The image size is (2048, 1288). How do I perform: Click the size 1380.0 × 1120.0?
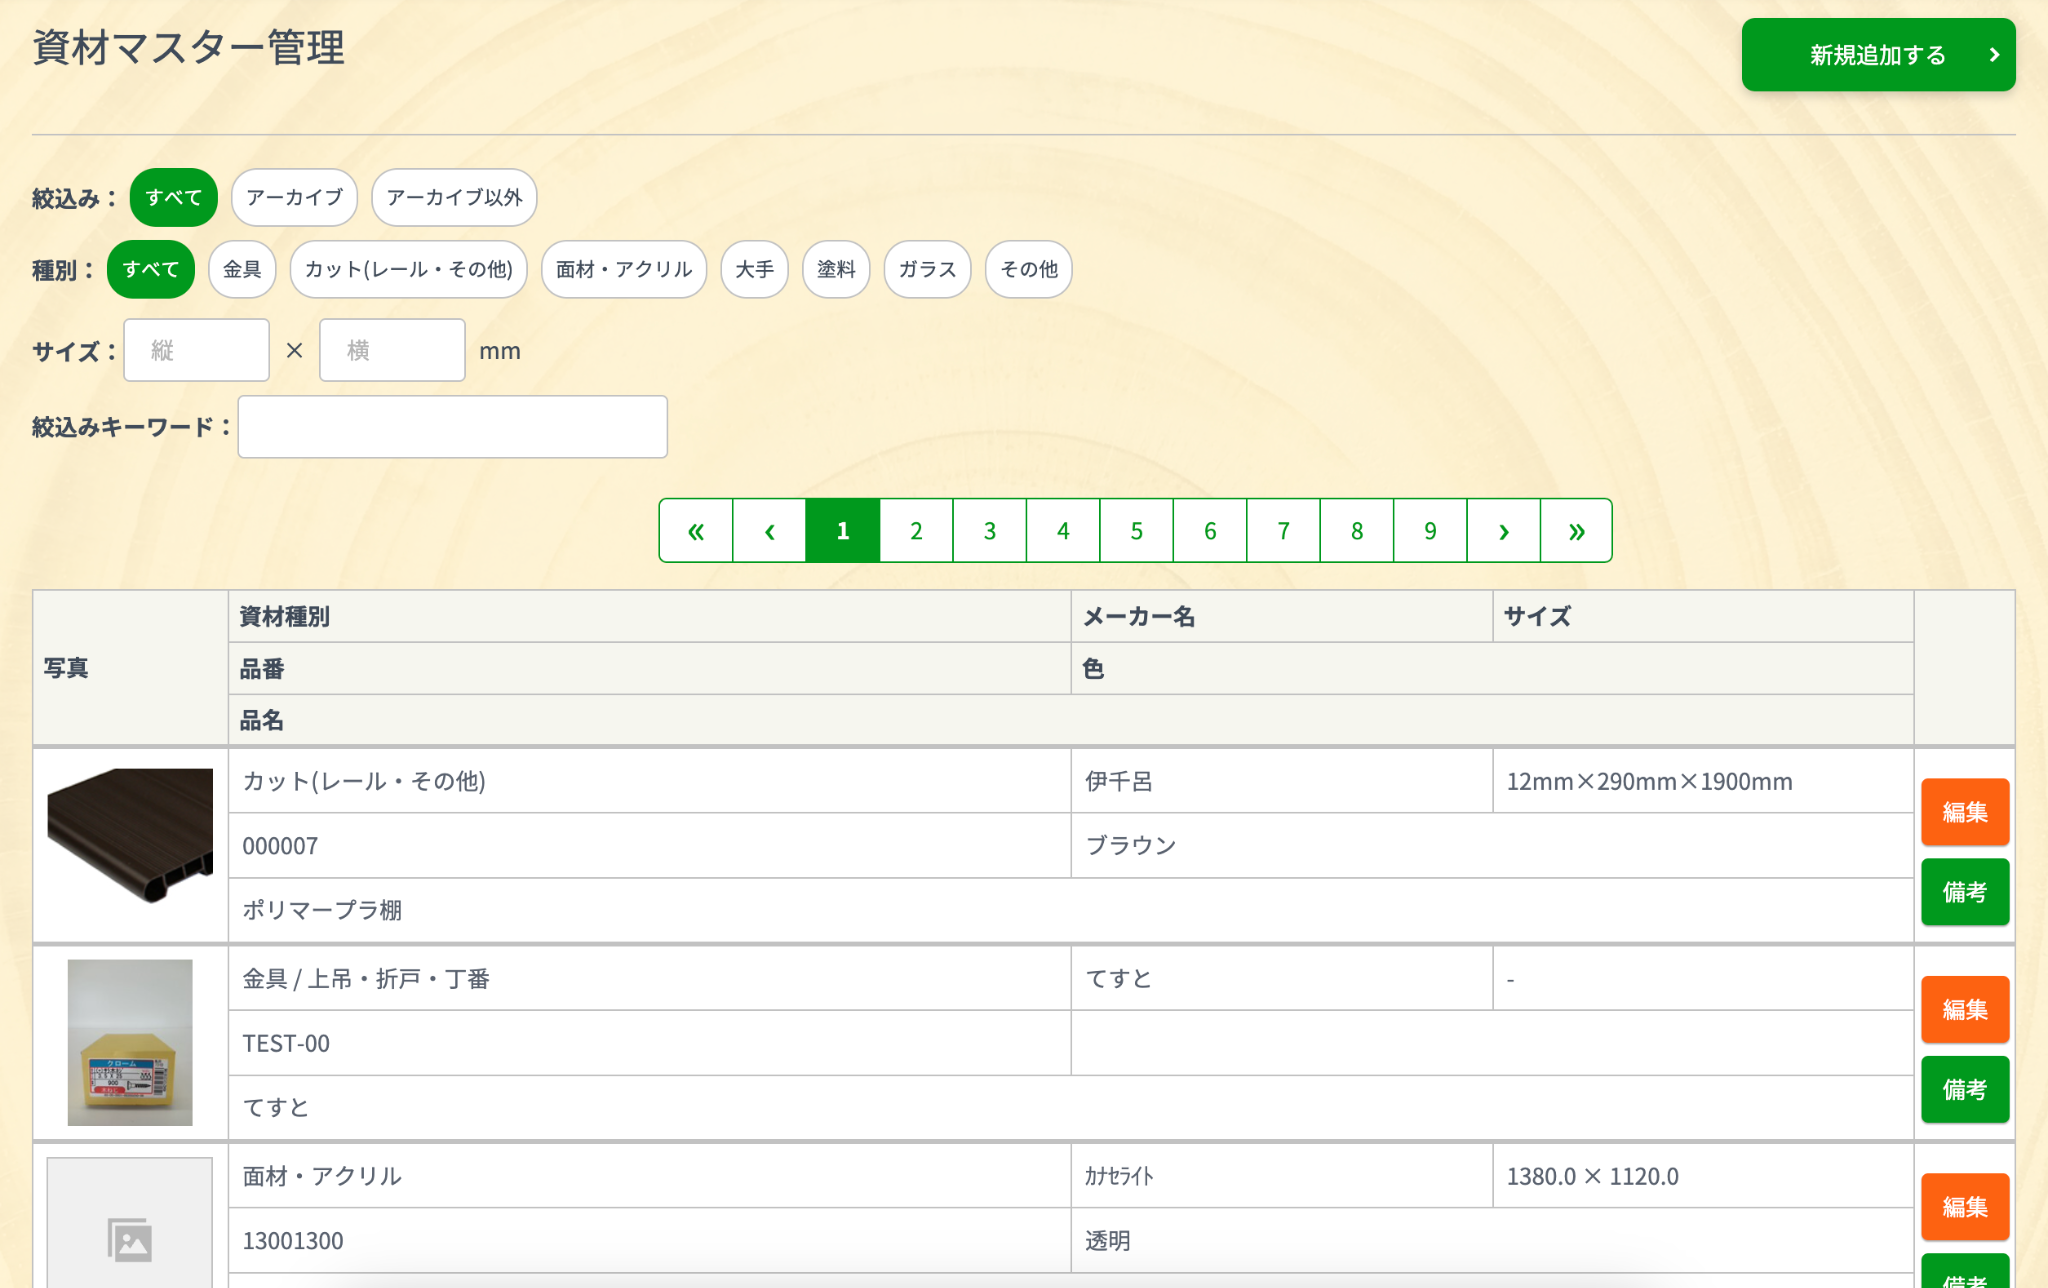[1592, 1176]
